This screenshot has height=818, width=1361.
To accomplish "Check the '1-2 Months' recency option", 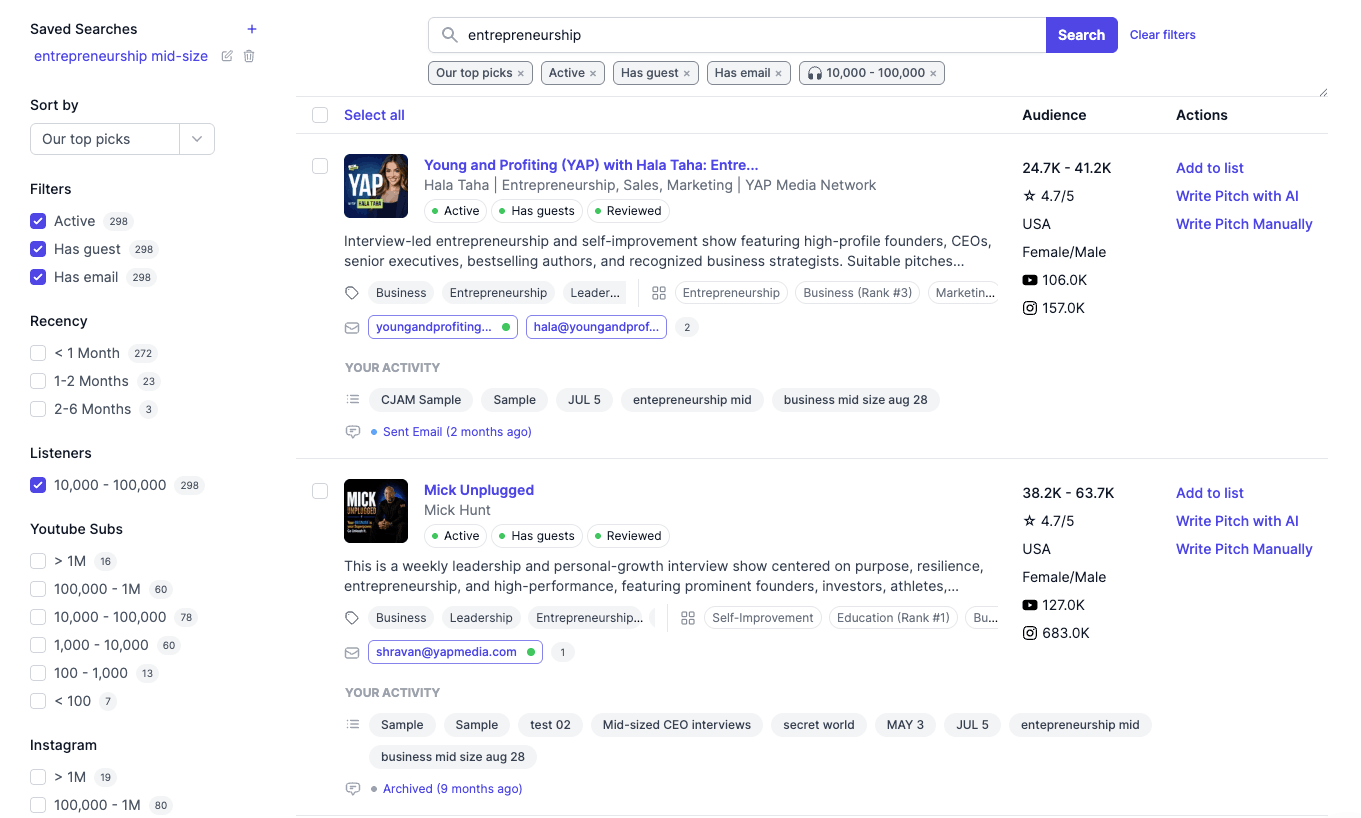I will point(38,381).
